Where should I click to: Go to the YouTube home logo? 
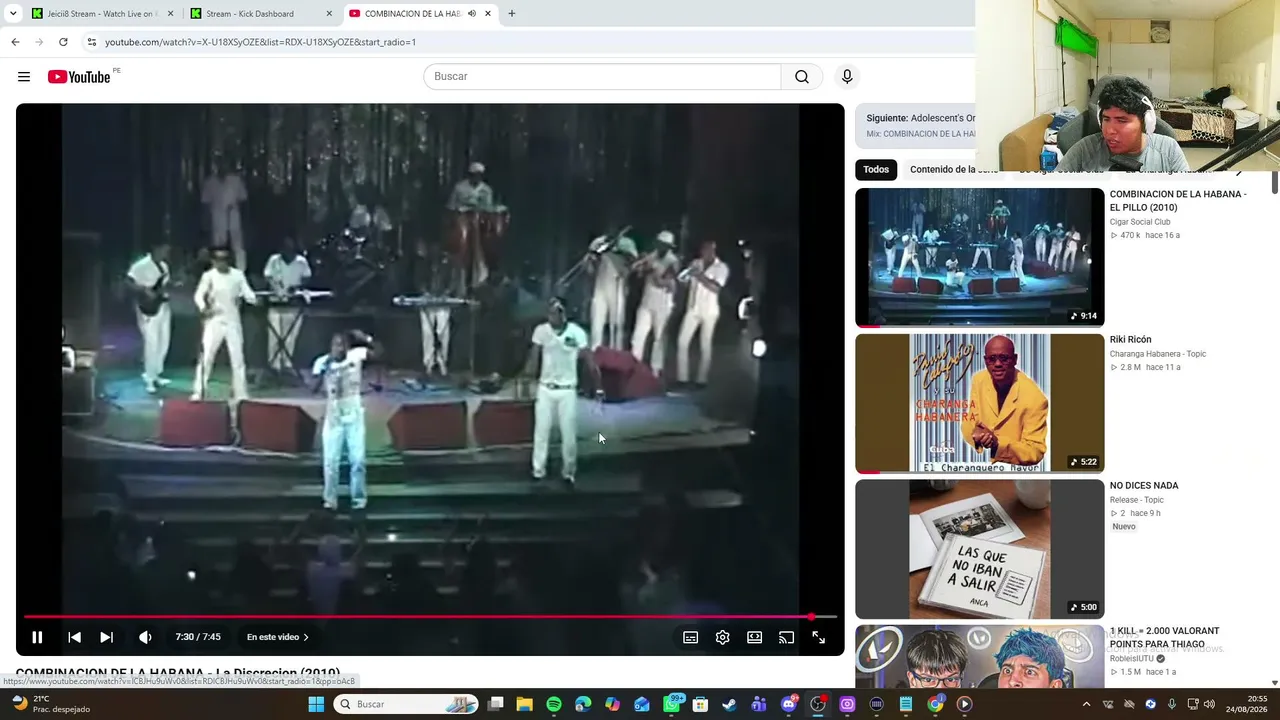79,77
